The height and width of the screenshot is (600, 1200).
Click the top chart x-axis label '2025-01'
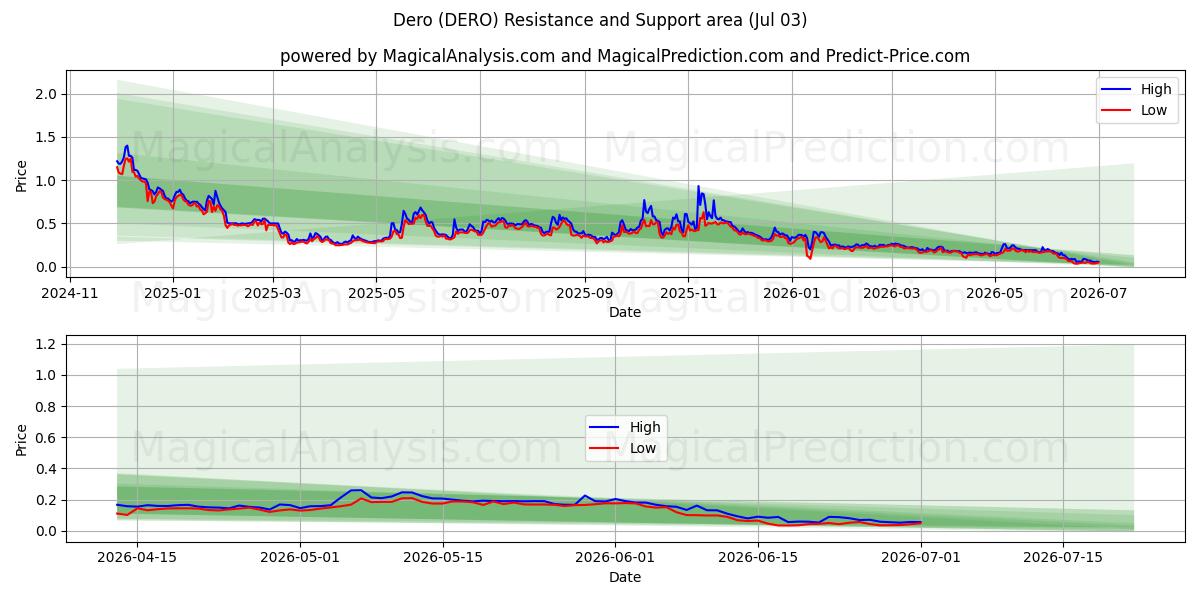coord(173,294)
